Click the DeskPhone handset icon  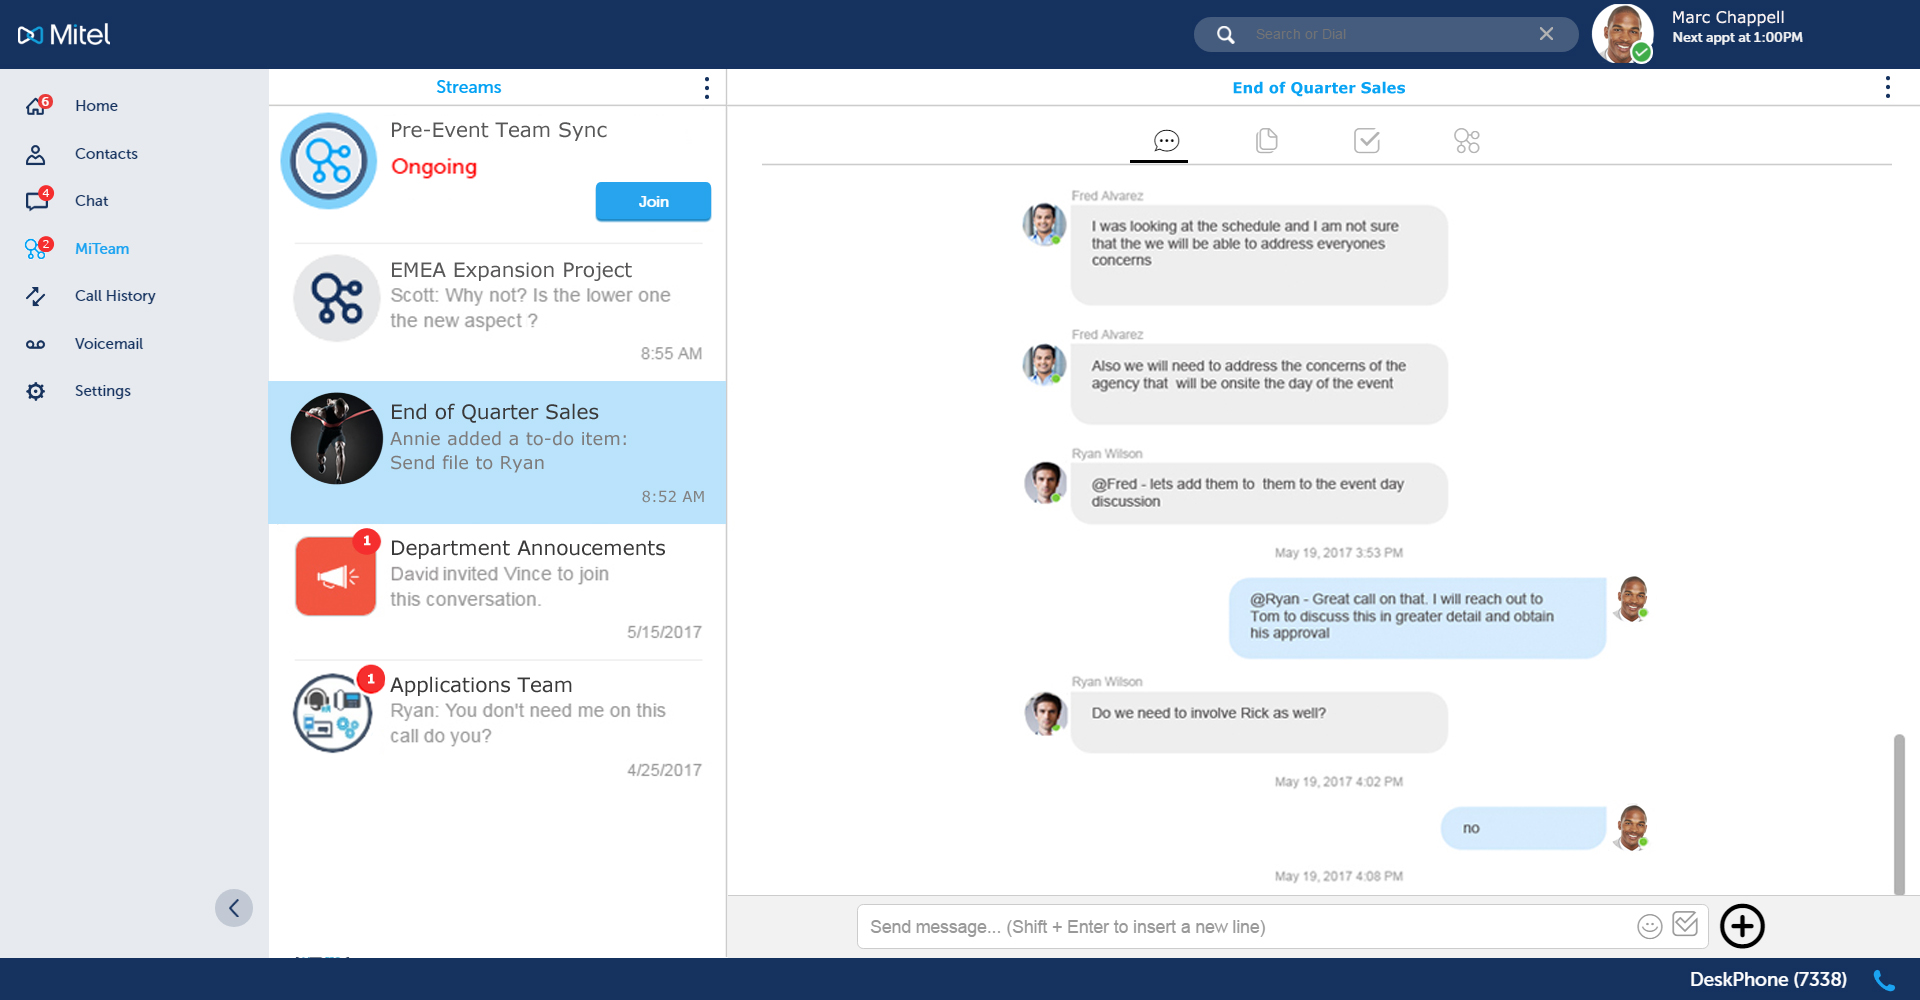tap(1884, 980)
